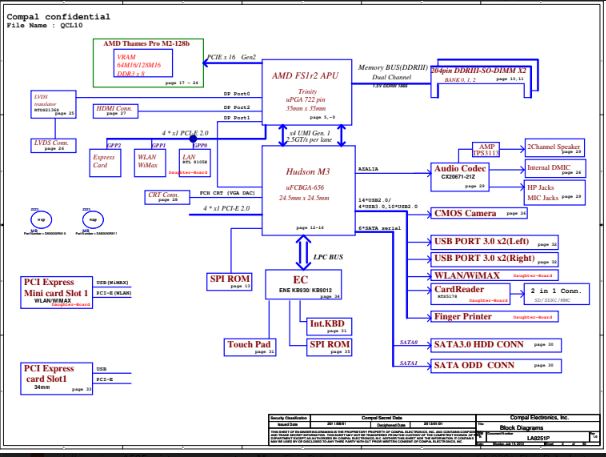
Task: Select the Finger Printer box
Action: point(494,317)
